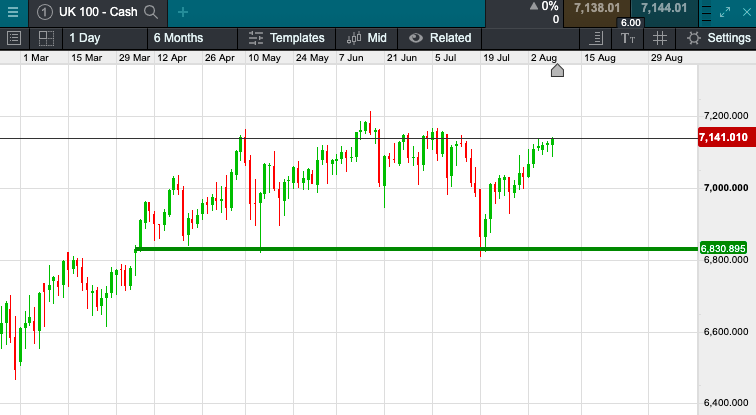Open chart Settings
The width and height of the screenshot is (756, 415).
716,38
